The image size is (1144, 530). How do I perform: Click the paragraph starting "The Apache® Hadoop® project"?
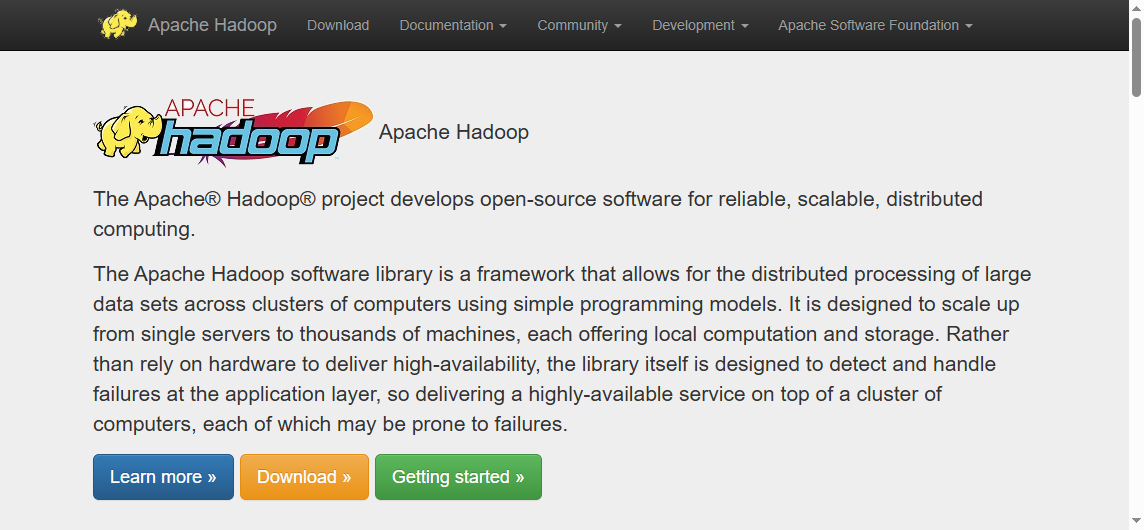[x=538, y=213]
